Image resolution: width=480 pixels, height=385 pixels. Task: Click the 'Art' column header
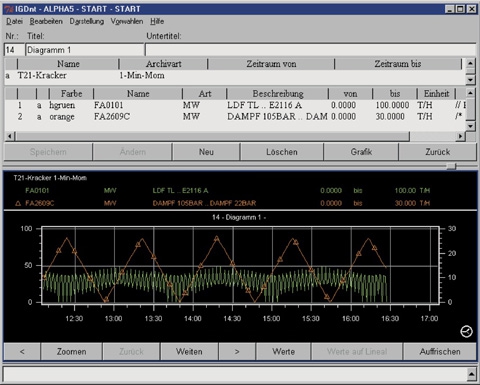click(x=205, y=94)
